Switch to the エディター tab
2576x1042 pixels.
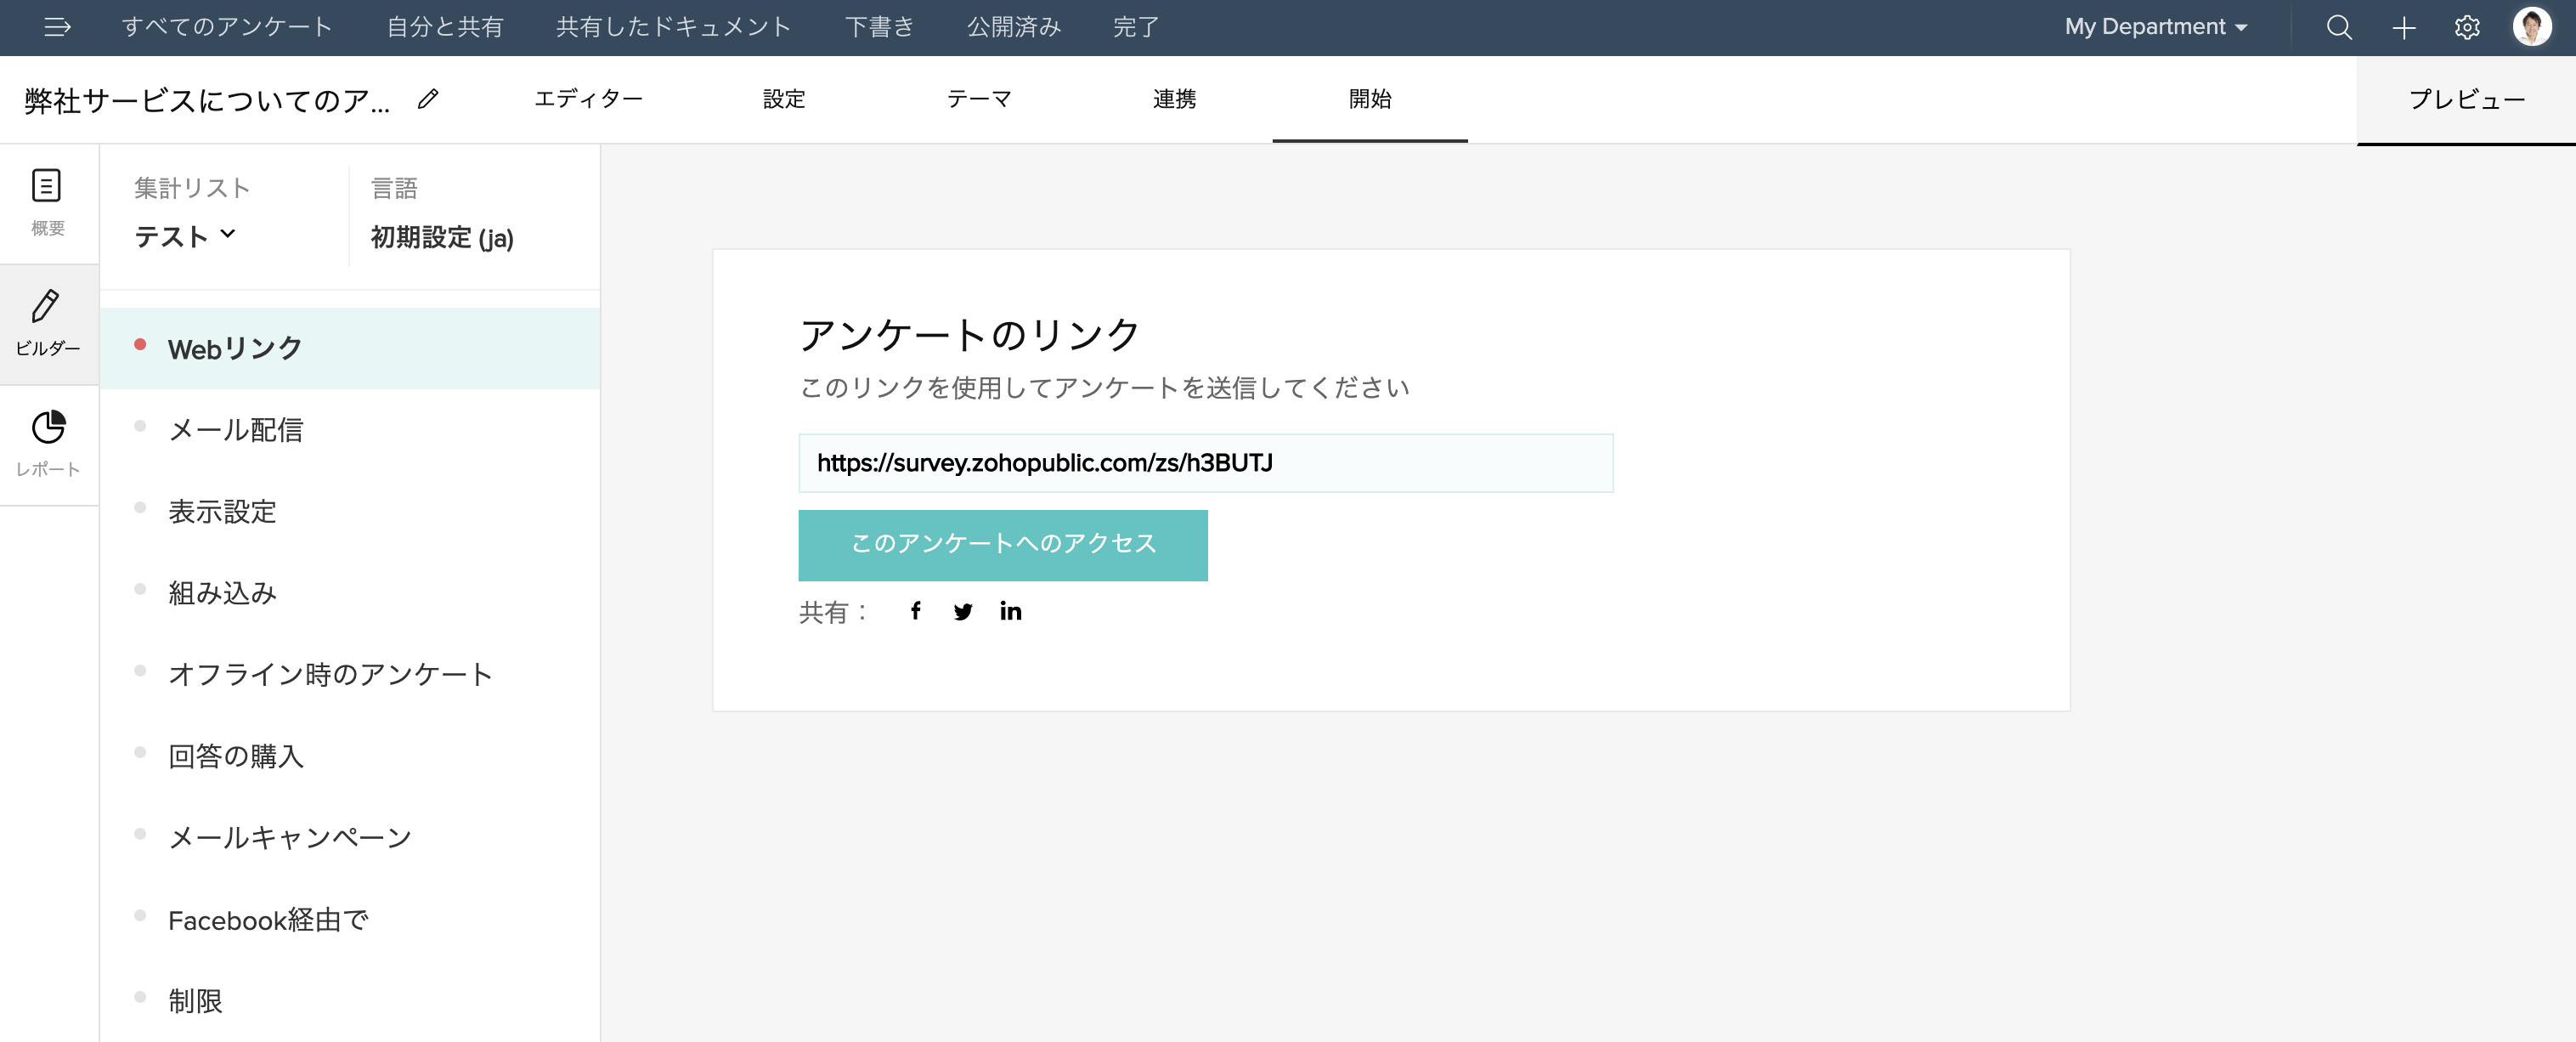pos(589,99)
